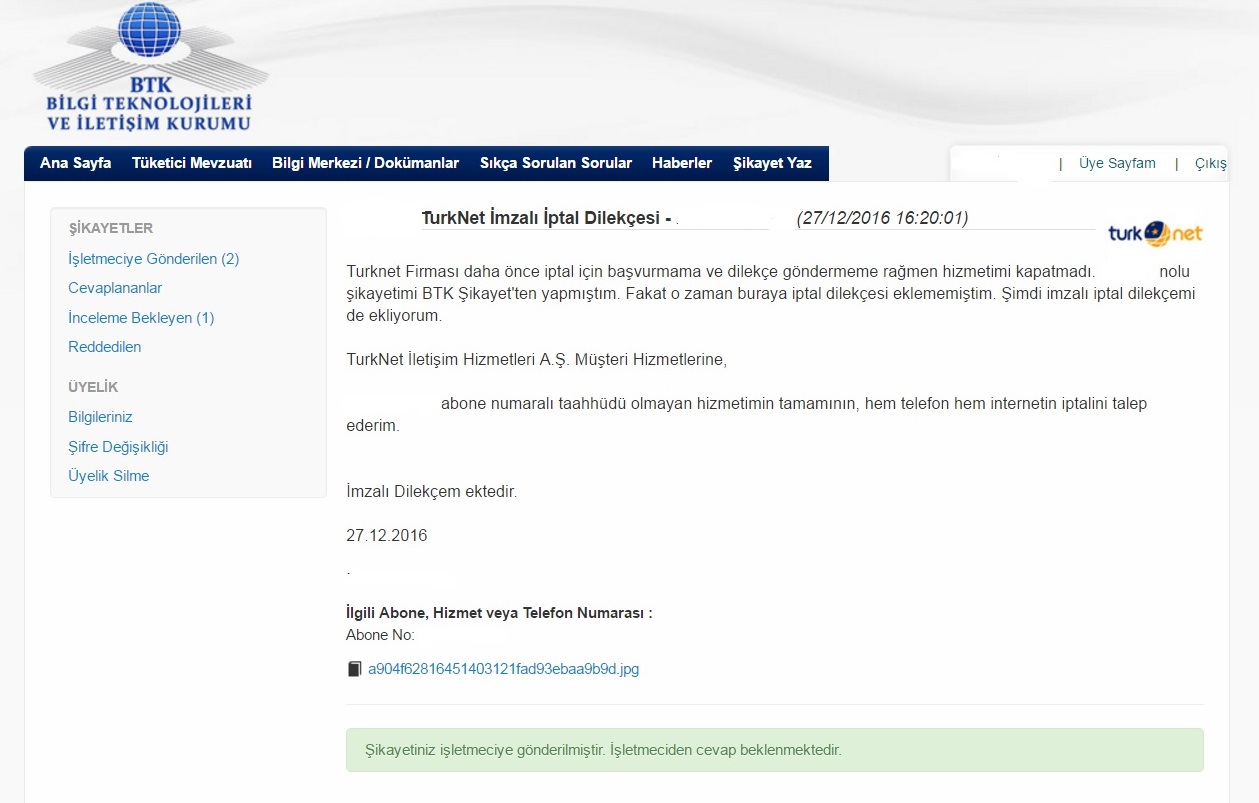Open the Haberler menu item

click(x=682, y=163)
